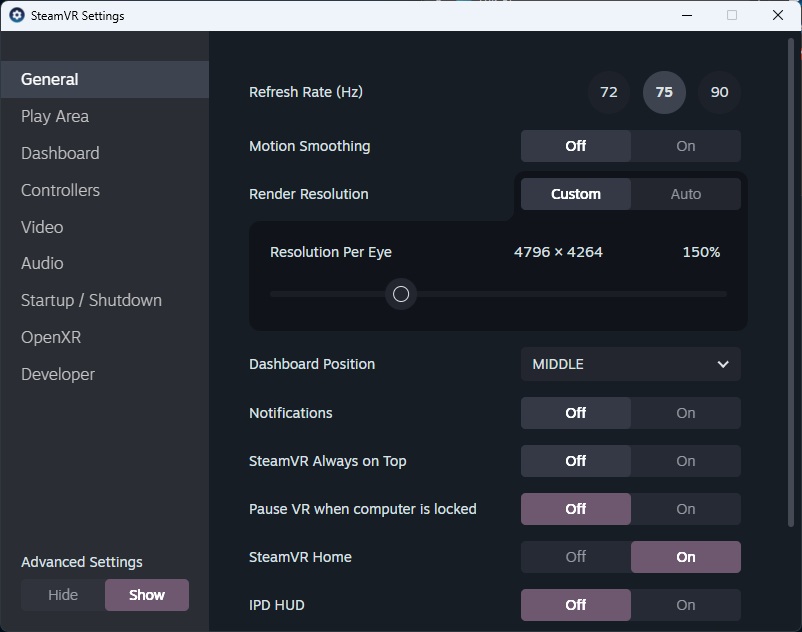Click the 150% resolution percentage value
This screenshot has height=632, width=802.
tap(701, 252)
